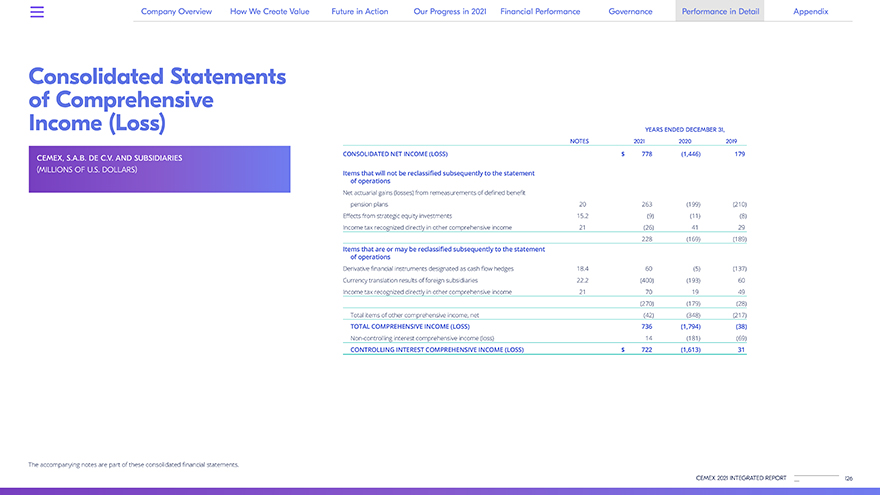Open the hamburger menu icon
880x495 pixels.
pyautogui.click(x=37, y=12)
